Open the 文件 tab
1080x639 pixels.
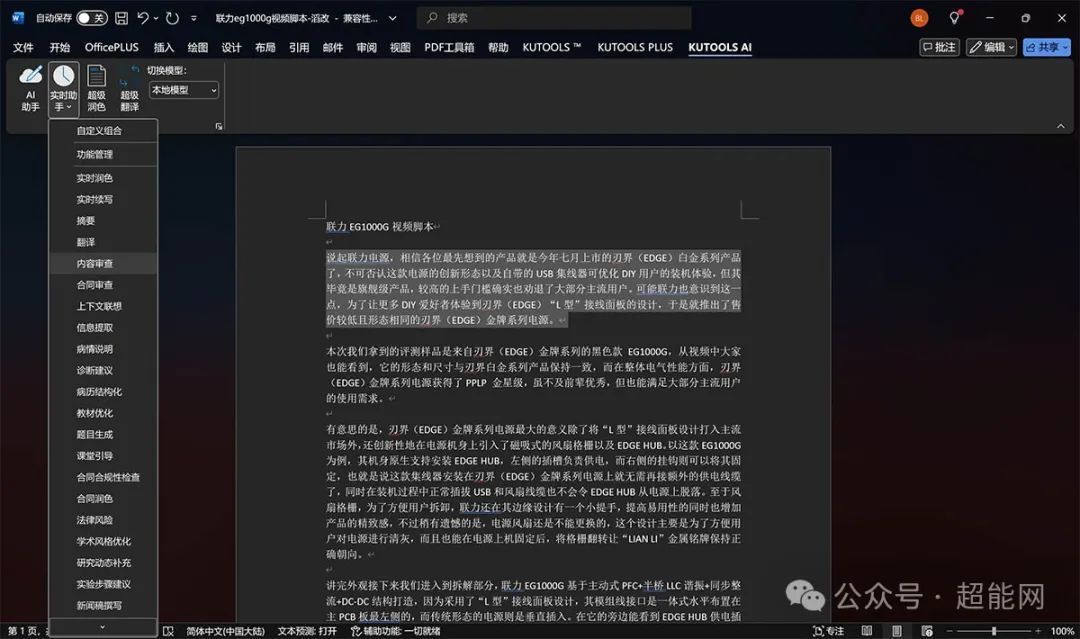23,48
